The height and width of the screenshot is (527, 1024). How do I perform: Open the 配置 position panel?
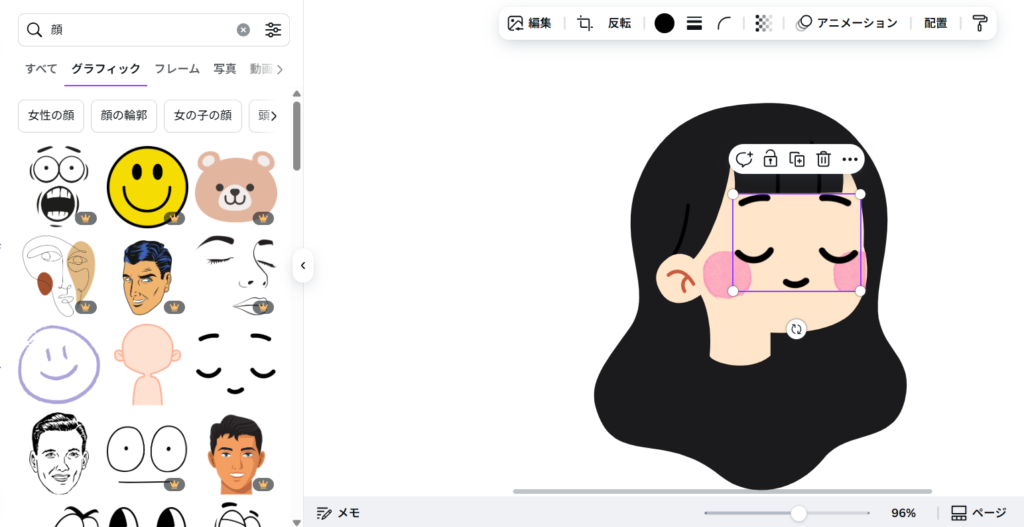[x=936, y=24]
